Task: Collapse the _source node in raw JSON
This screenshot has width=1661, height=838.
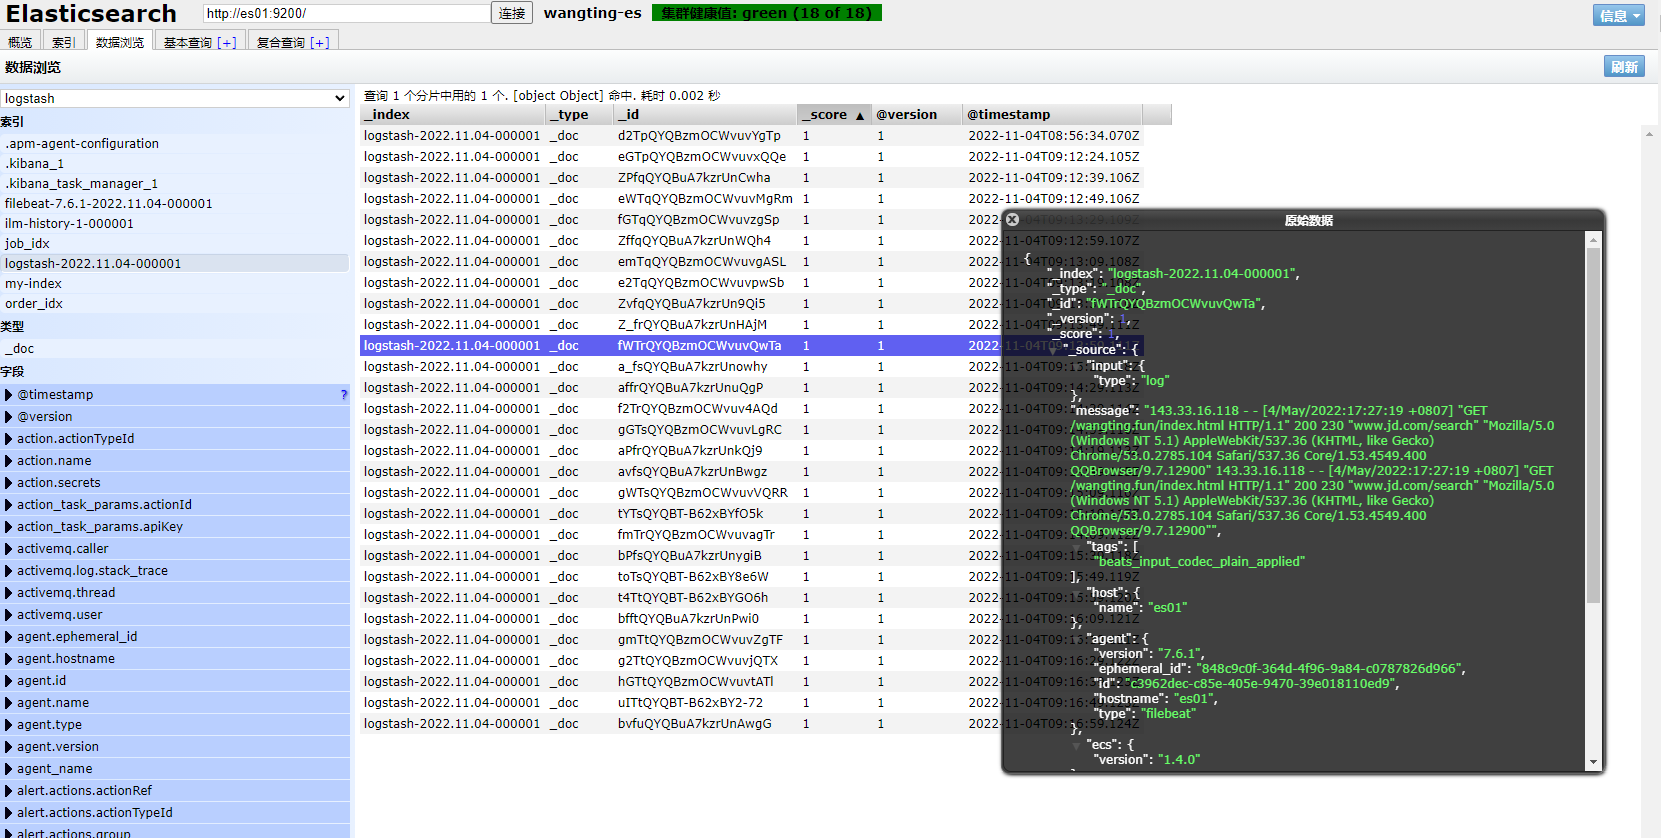Action: 1053,350
